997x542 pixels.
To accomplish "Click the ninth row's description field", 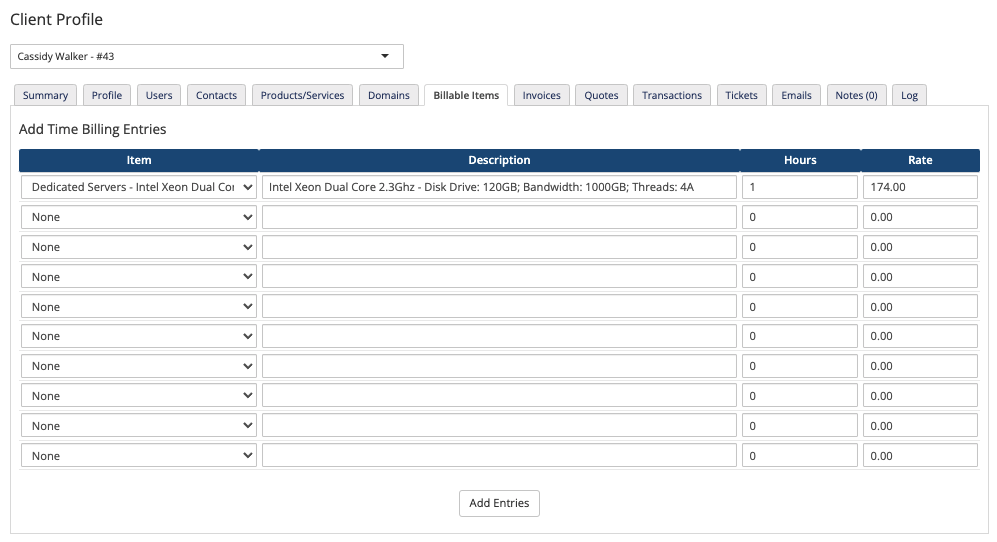I will tap(499, 426).
